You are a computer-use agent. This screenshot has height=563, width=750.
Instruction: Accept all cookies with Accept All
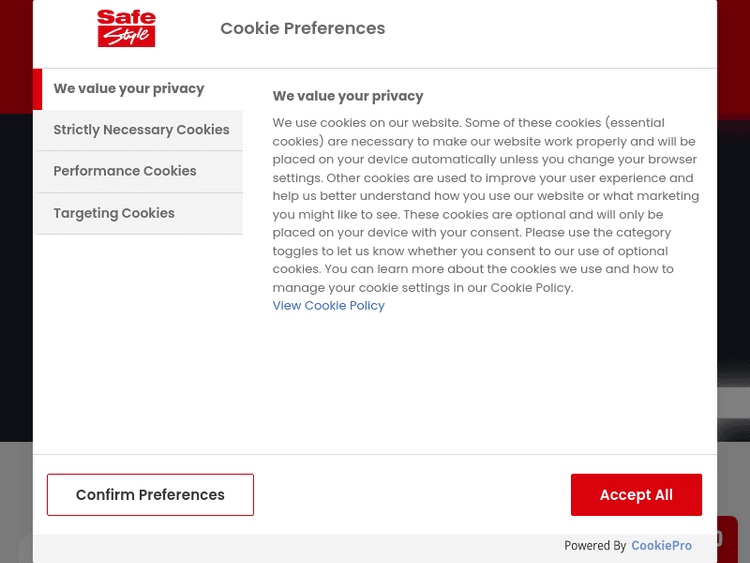click(x=636, y=495)
